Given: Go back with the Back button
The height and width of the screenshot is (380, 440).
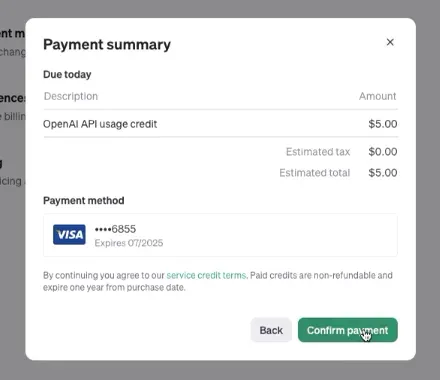Looking at the screenshot, I should [271, 330].
